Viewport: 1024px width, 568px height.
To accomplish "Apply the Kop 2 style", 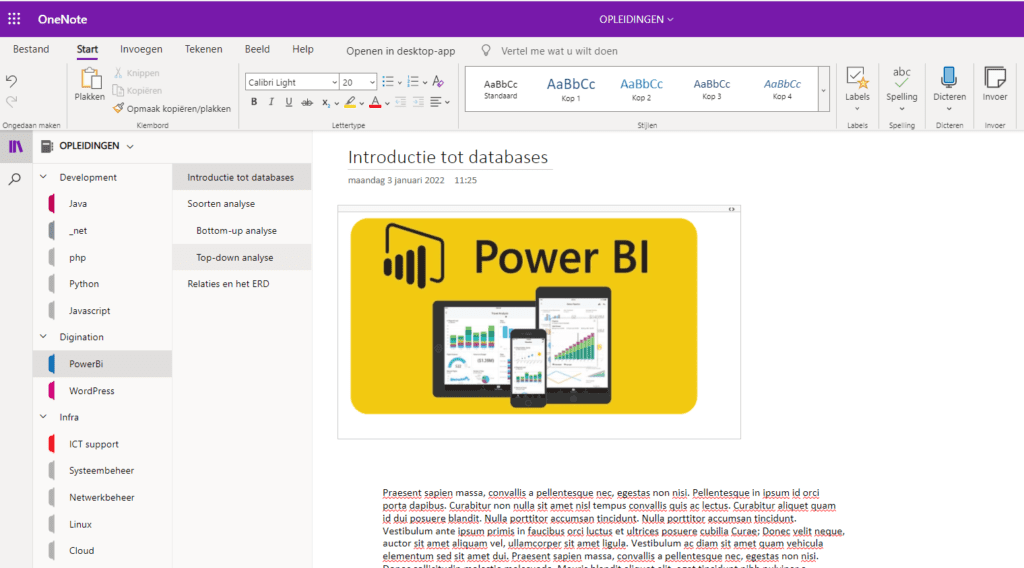I will (x=641, y=89).
